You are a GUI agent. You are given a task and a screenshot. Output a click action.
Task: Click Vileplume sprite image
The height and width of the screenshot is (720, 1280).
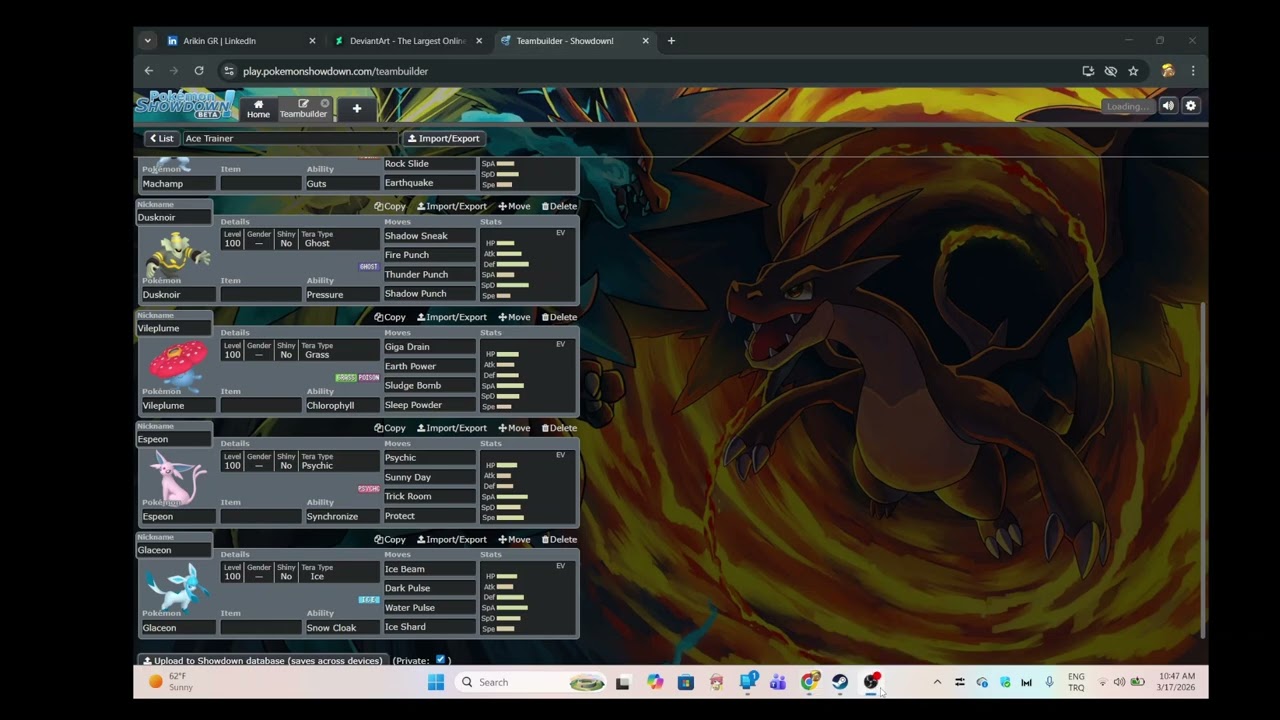click(x=177, y=364)
